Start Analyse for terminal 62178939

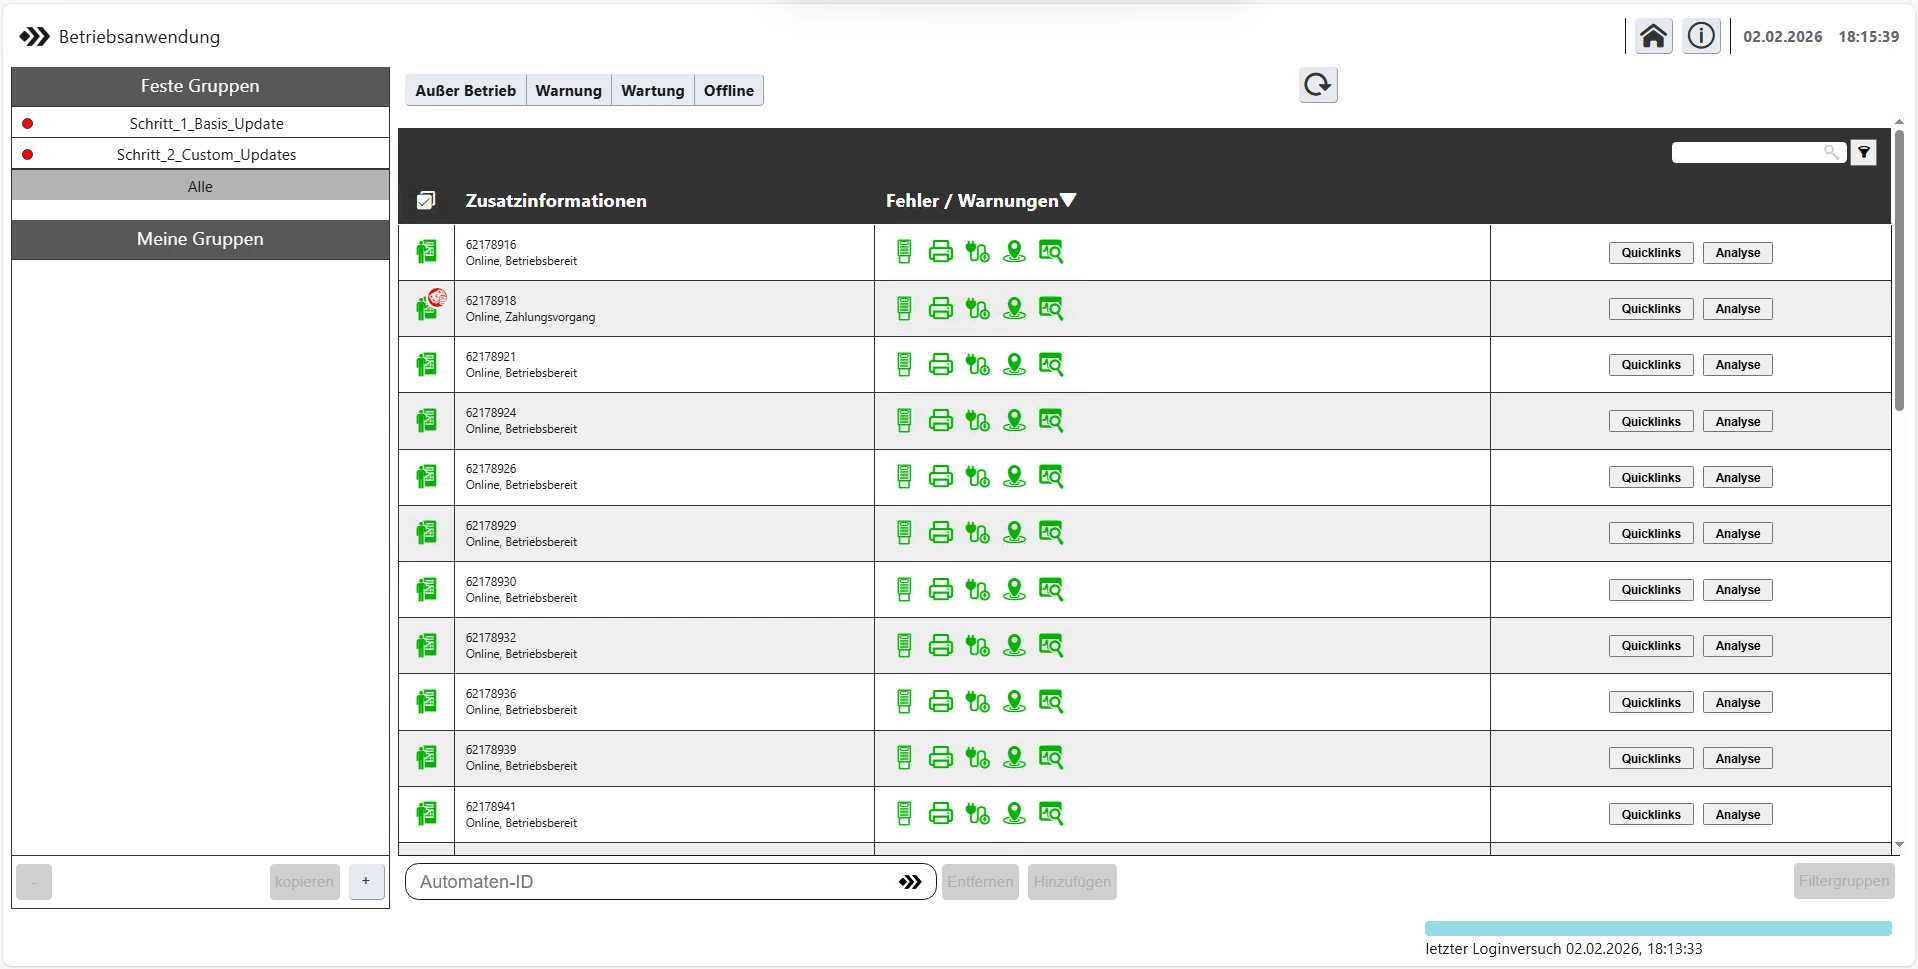click(x=1737, y=758)
